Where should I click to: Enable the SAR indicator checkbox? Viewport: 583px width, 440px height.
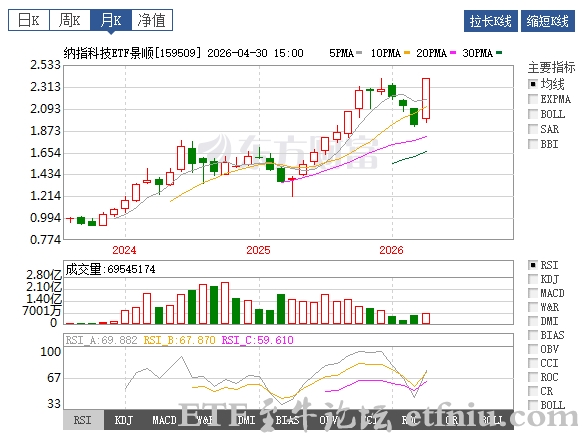pos(533,129)
